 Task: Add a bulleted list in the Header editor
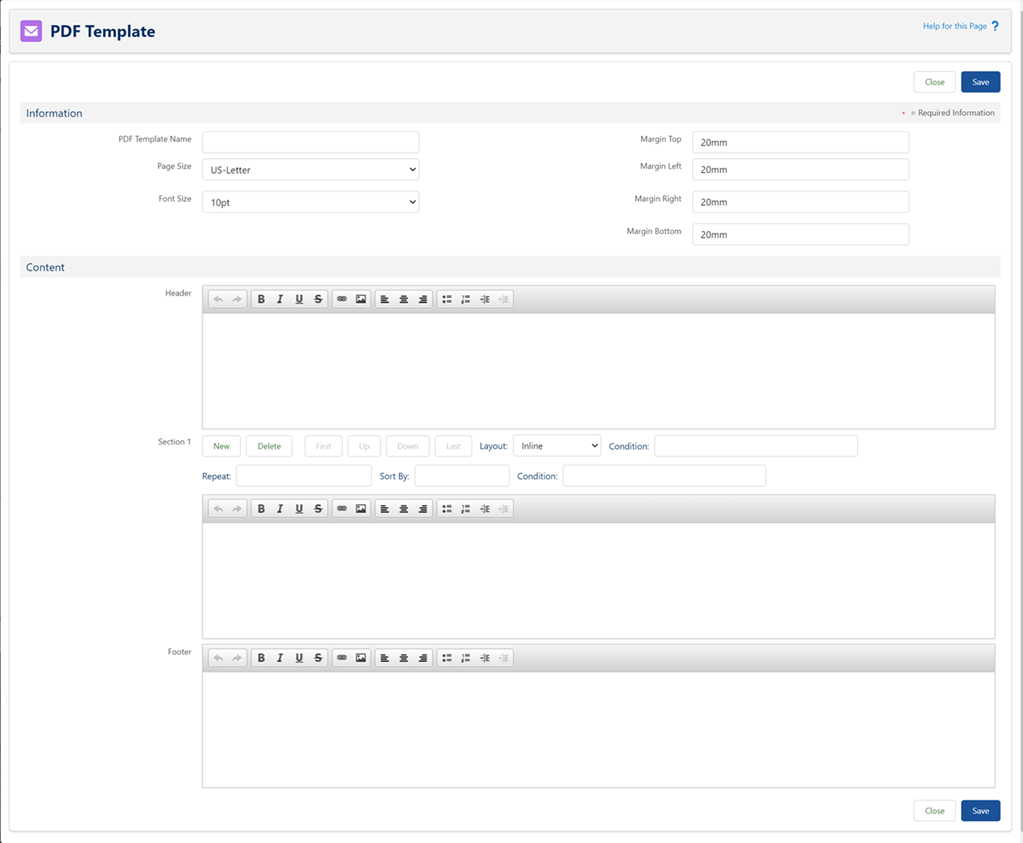447,299
